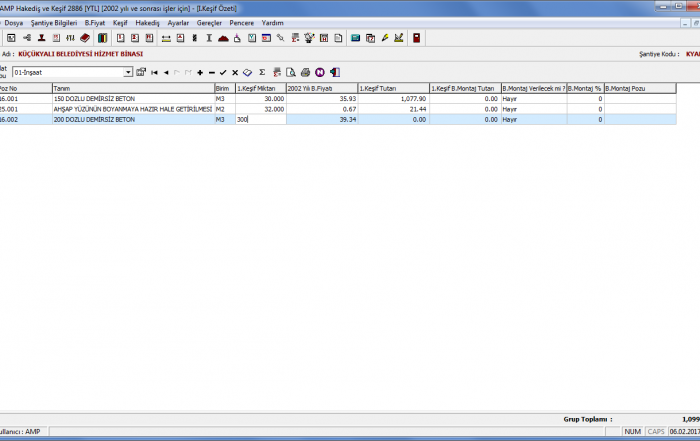
Task: Click the quantity field containing 300
Action: click(x=259, y=119)
